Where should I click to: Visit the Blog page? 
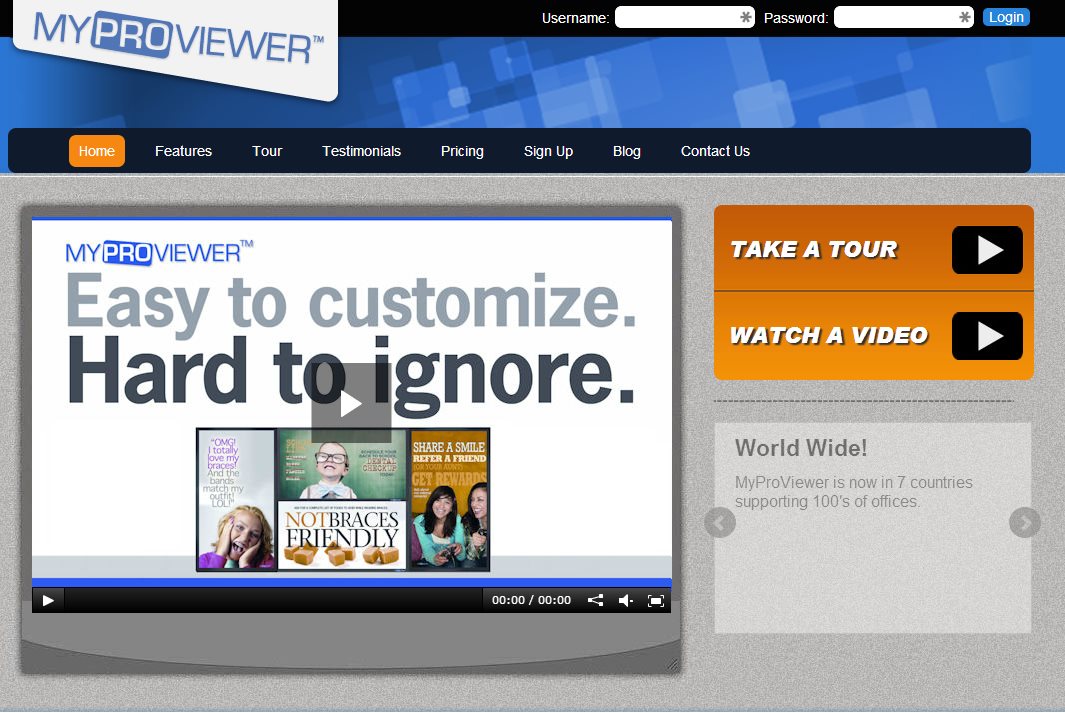coord(627,151)
